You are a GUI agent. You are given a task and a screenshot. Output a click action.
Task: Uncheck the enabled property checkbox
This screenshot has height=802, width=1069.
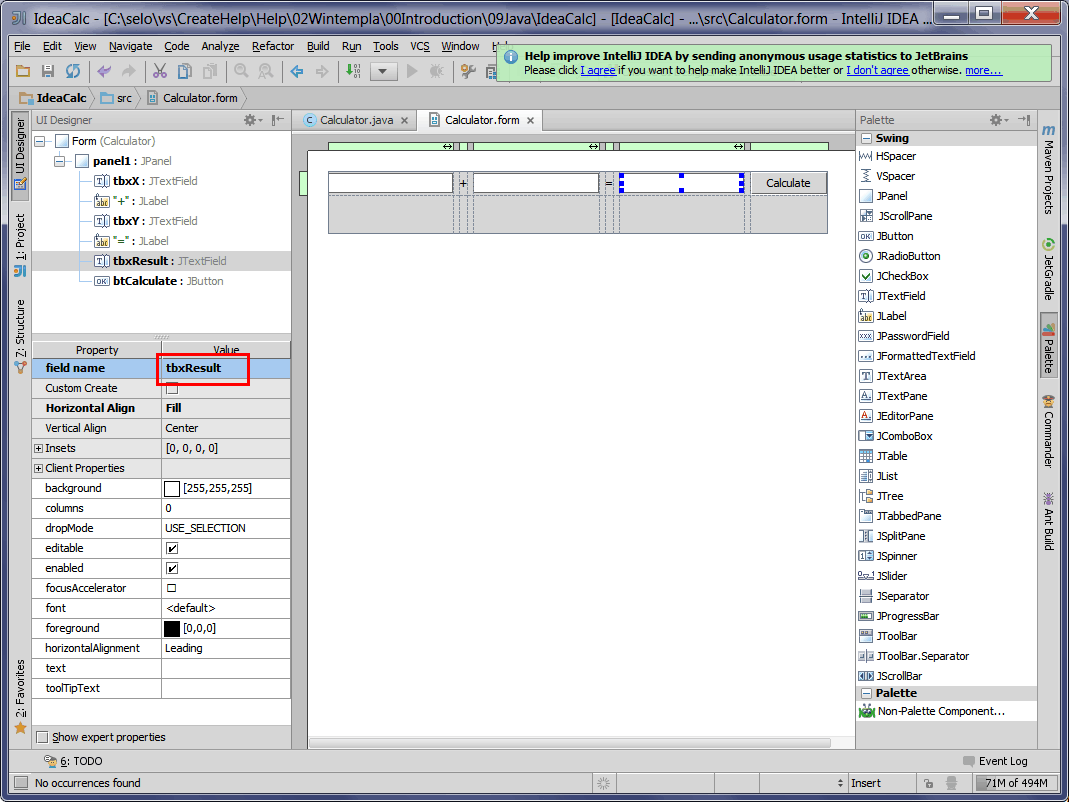pos(172,568)
